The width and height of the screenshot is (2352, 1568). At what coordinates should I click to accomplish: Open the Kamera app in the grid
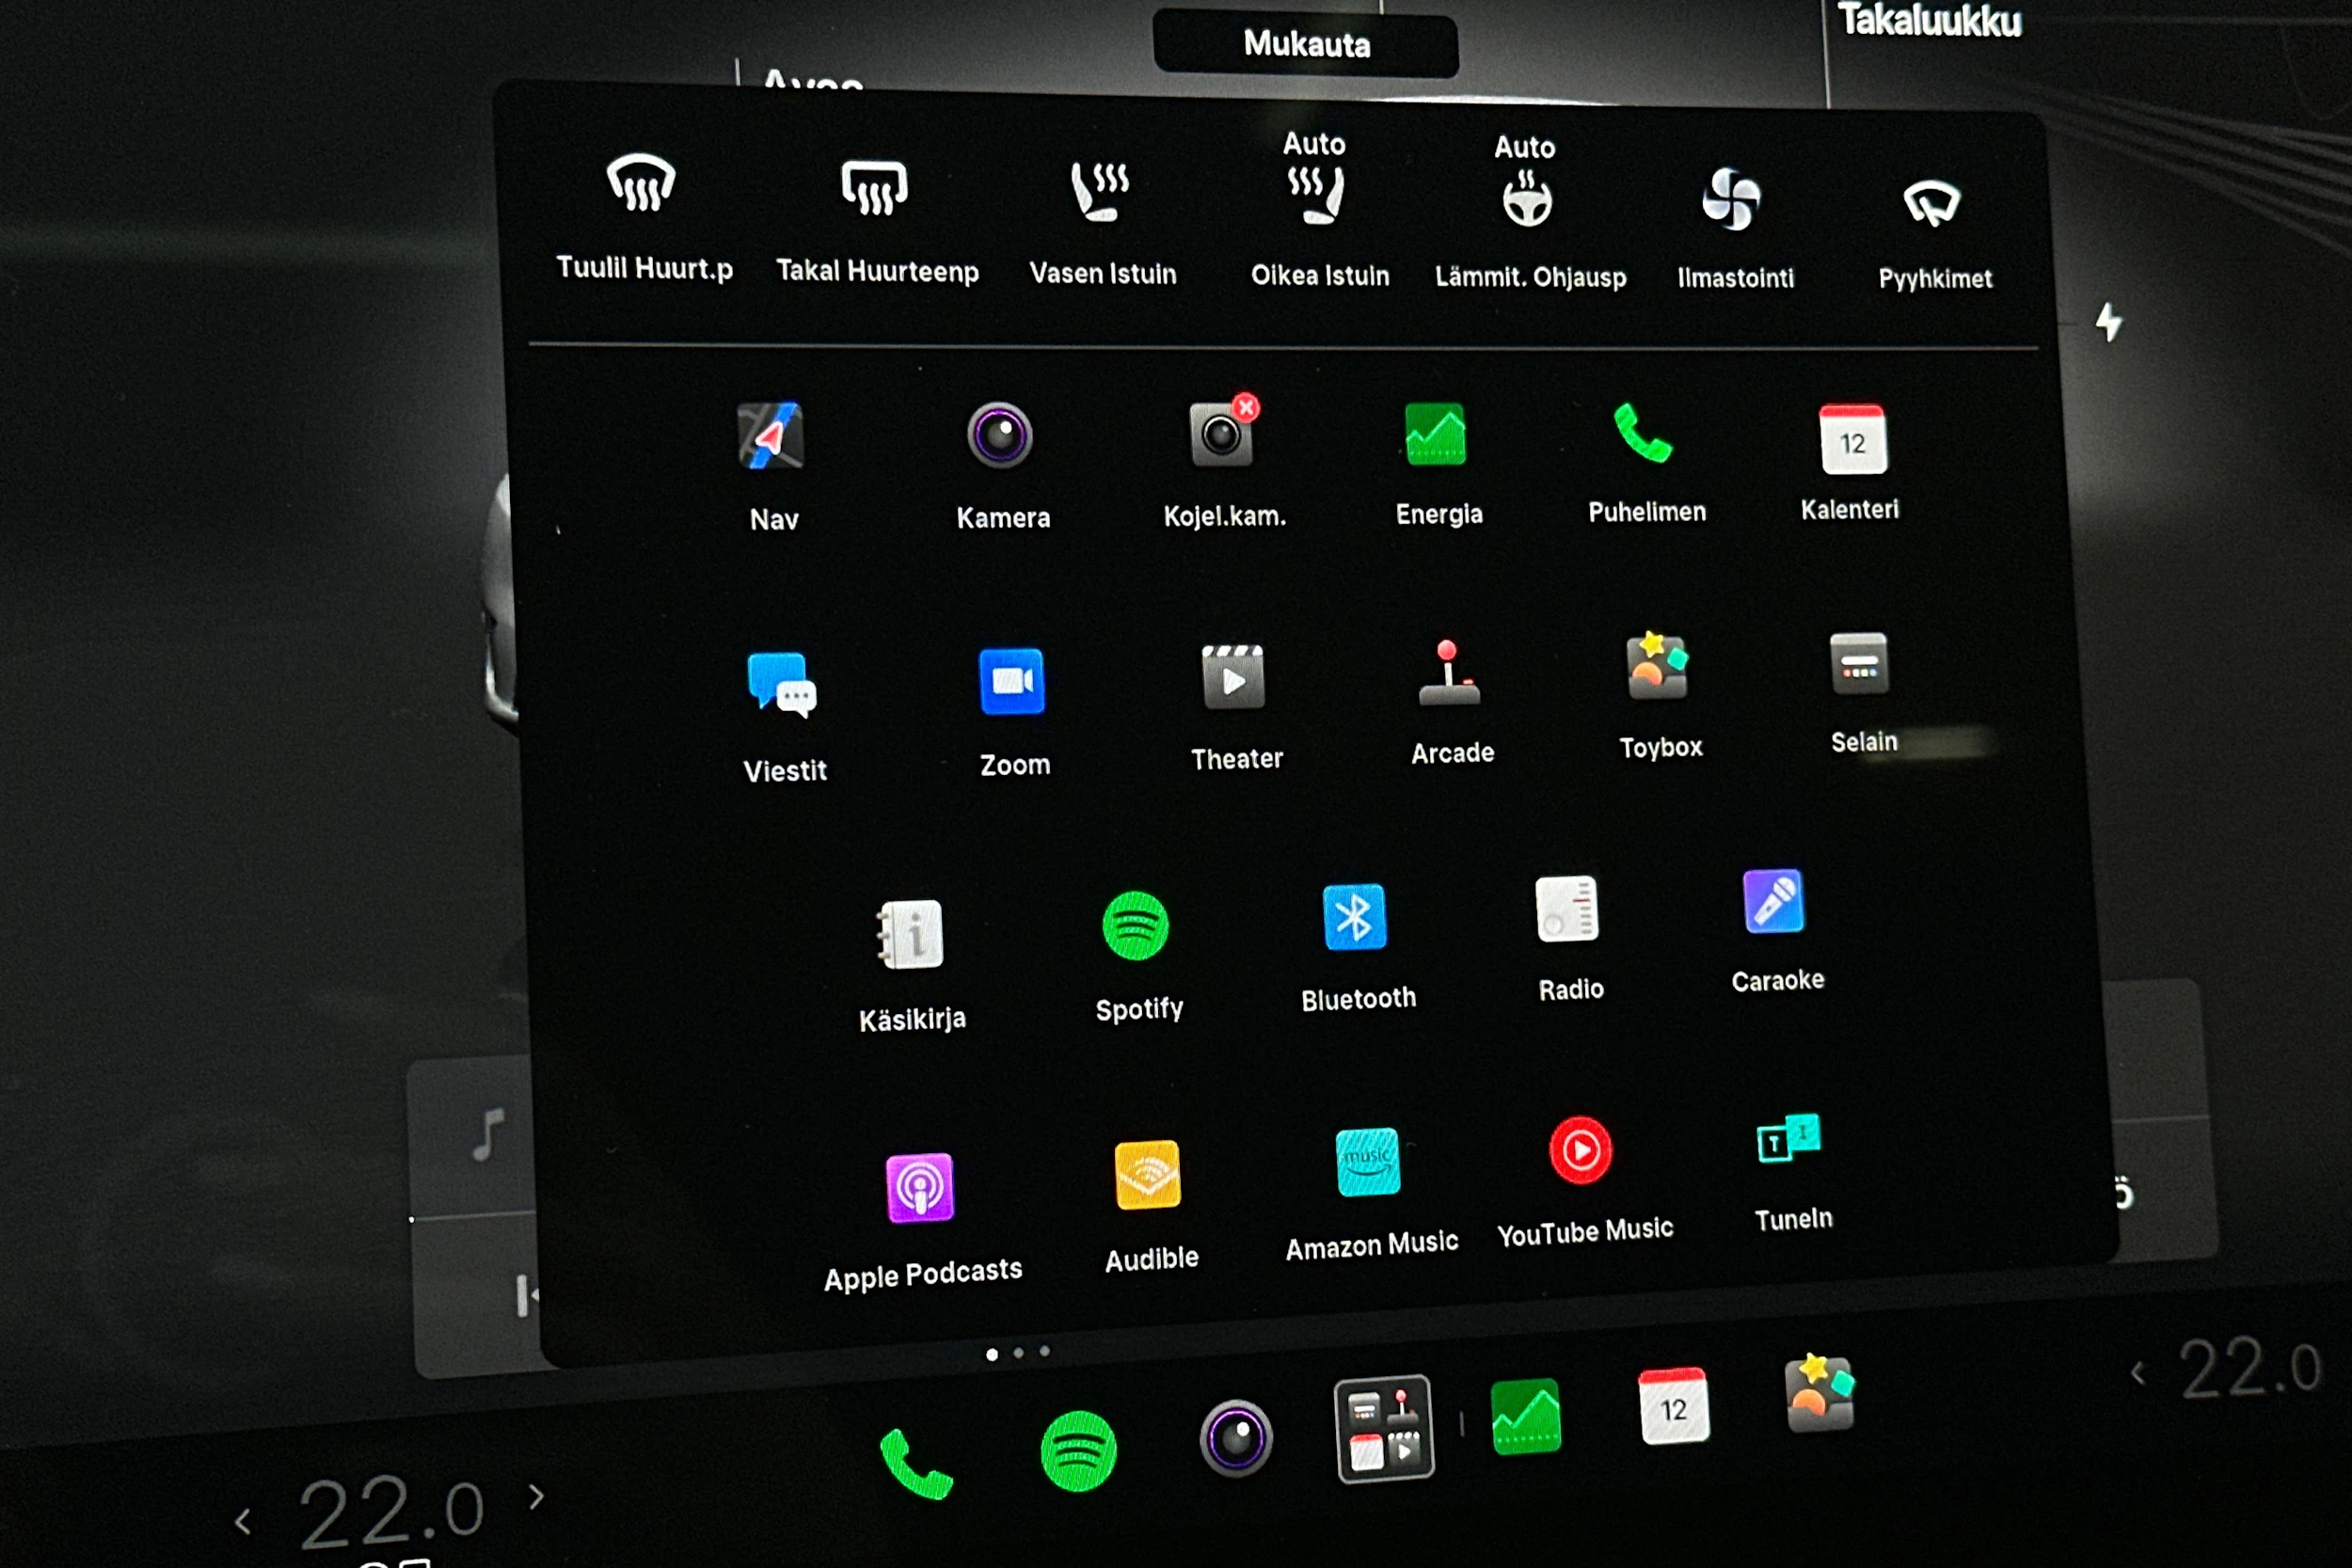999,435
